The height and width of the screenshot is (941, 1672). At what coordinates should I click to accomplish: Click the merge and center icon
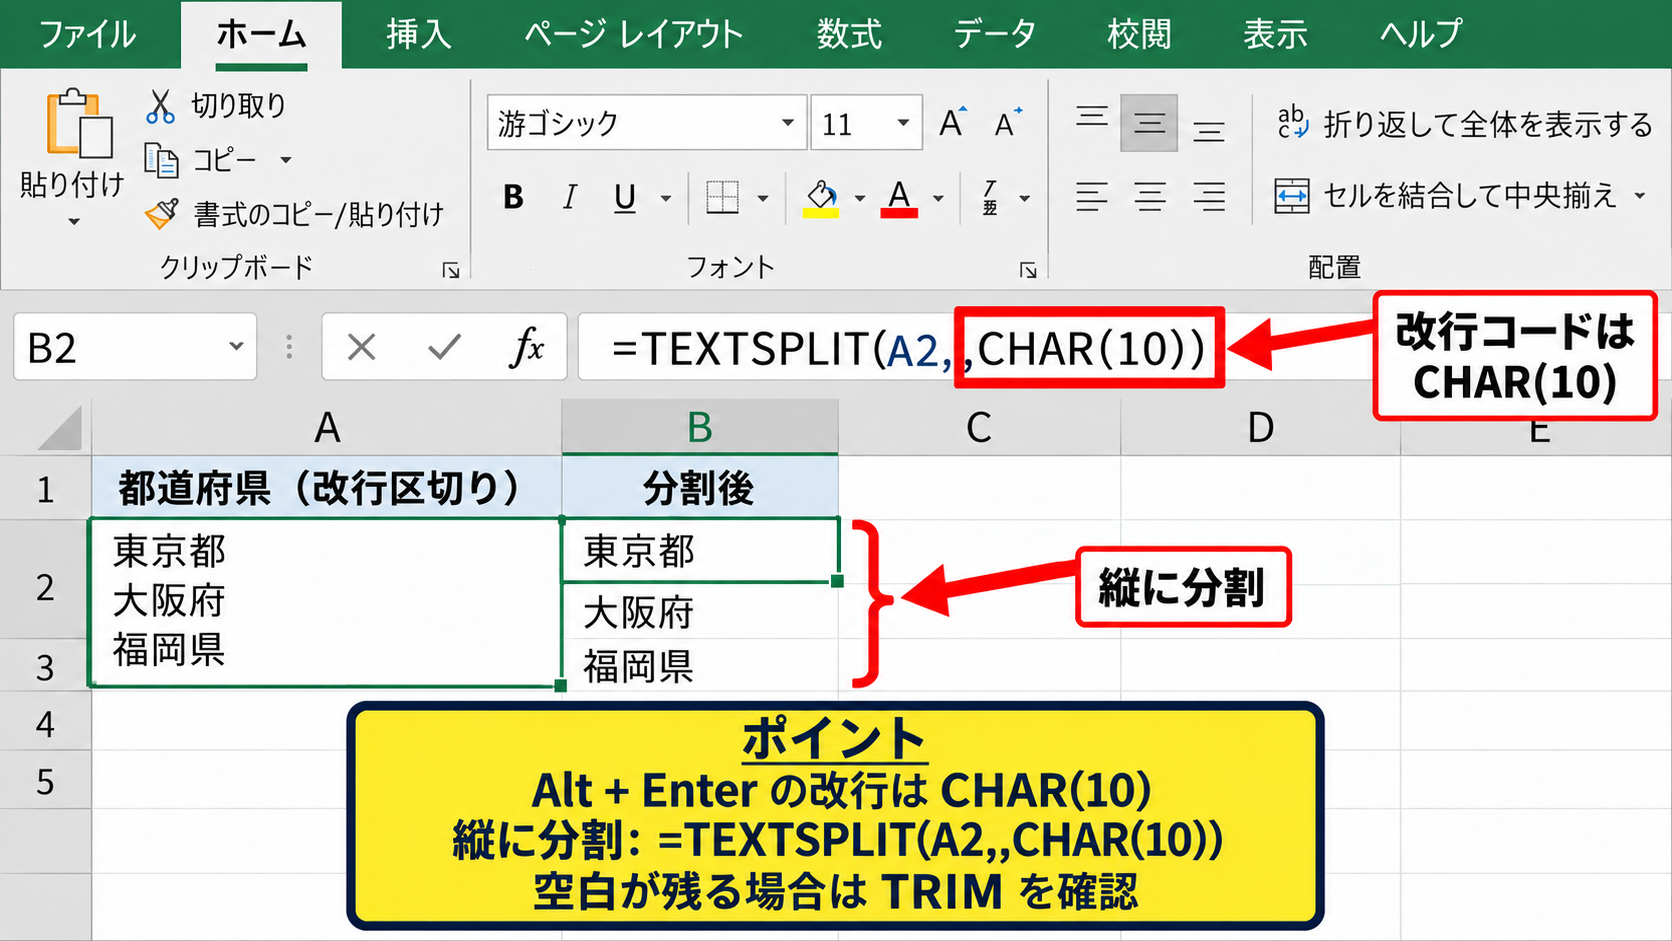tap(1292, 196)
